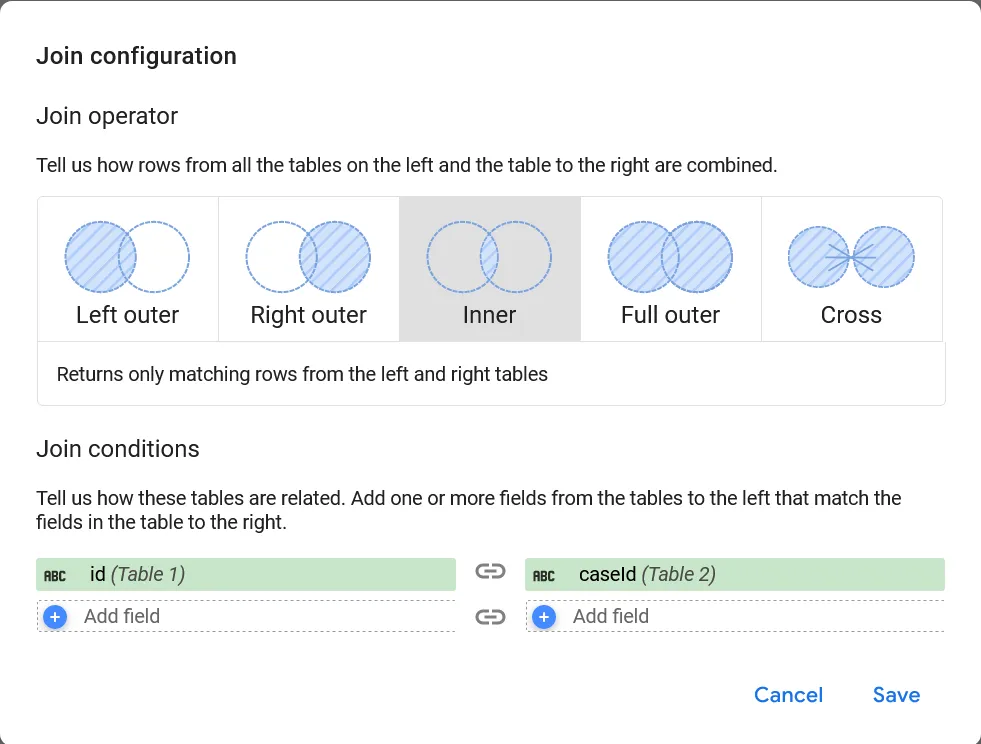Save the join configuration
Screen dimensions: 981x744
tap(896, 695)
